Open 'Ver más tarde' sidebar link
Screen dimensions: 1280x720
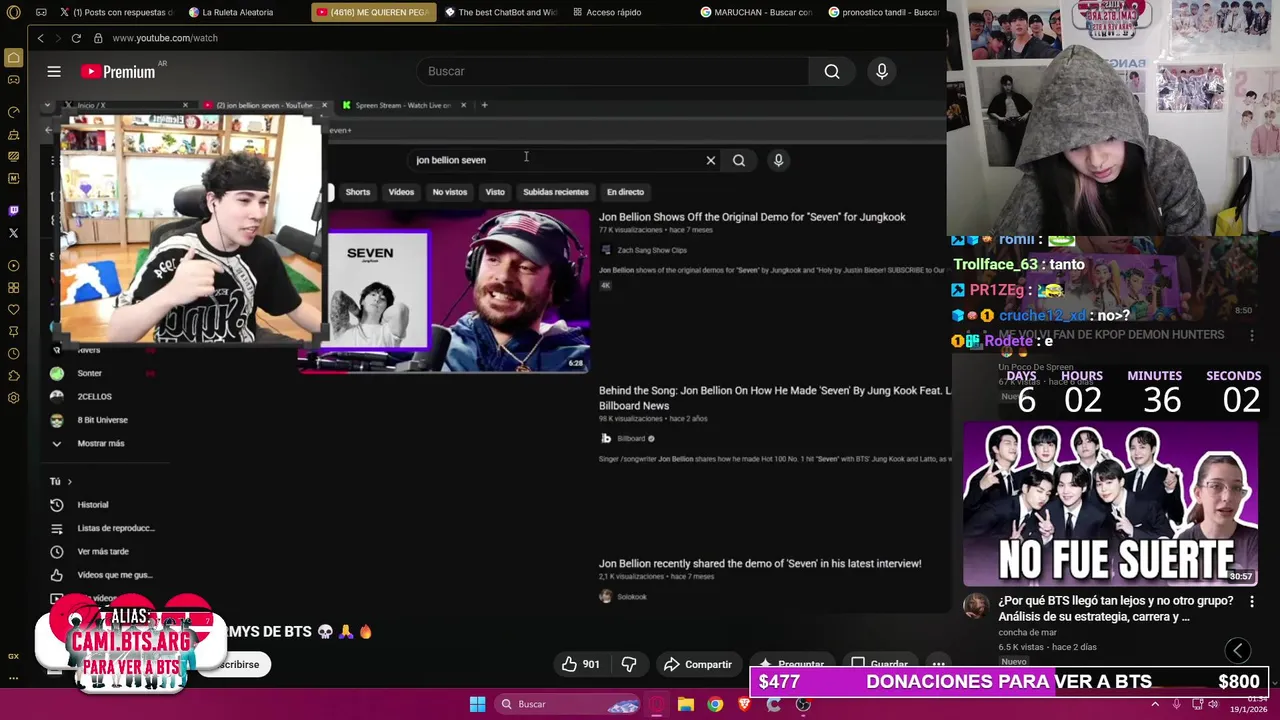coord(103,551)
